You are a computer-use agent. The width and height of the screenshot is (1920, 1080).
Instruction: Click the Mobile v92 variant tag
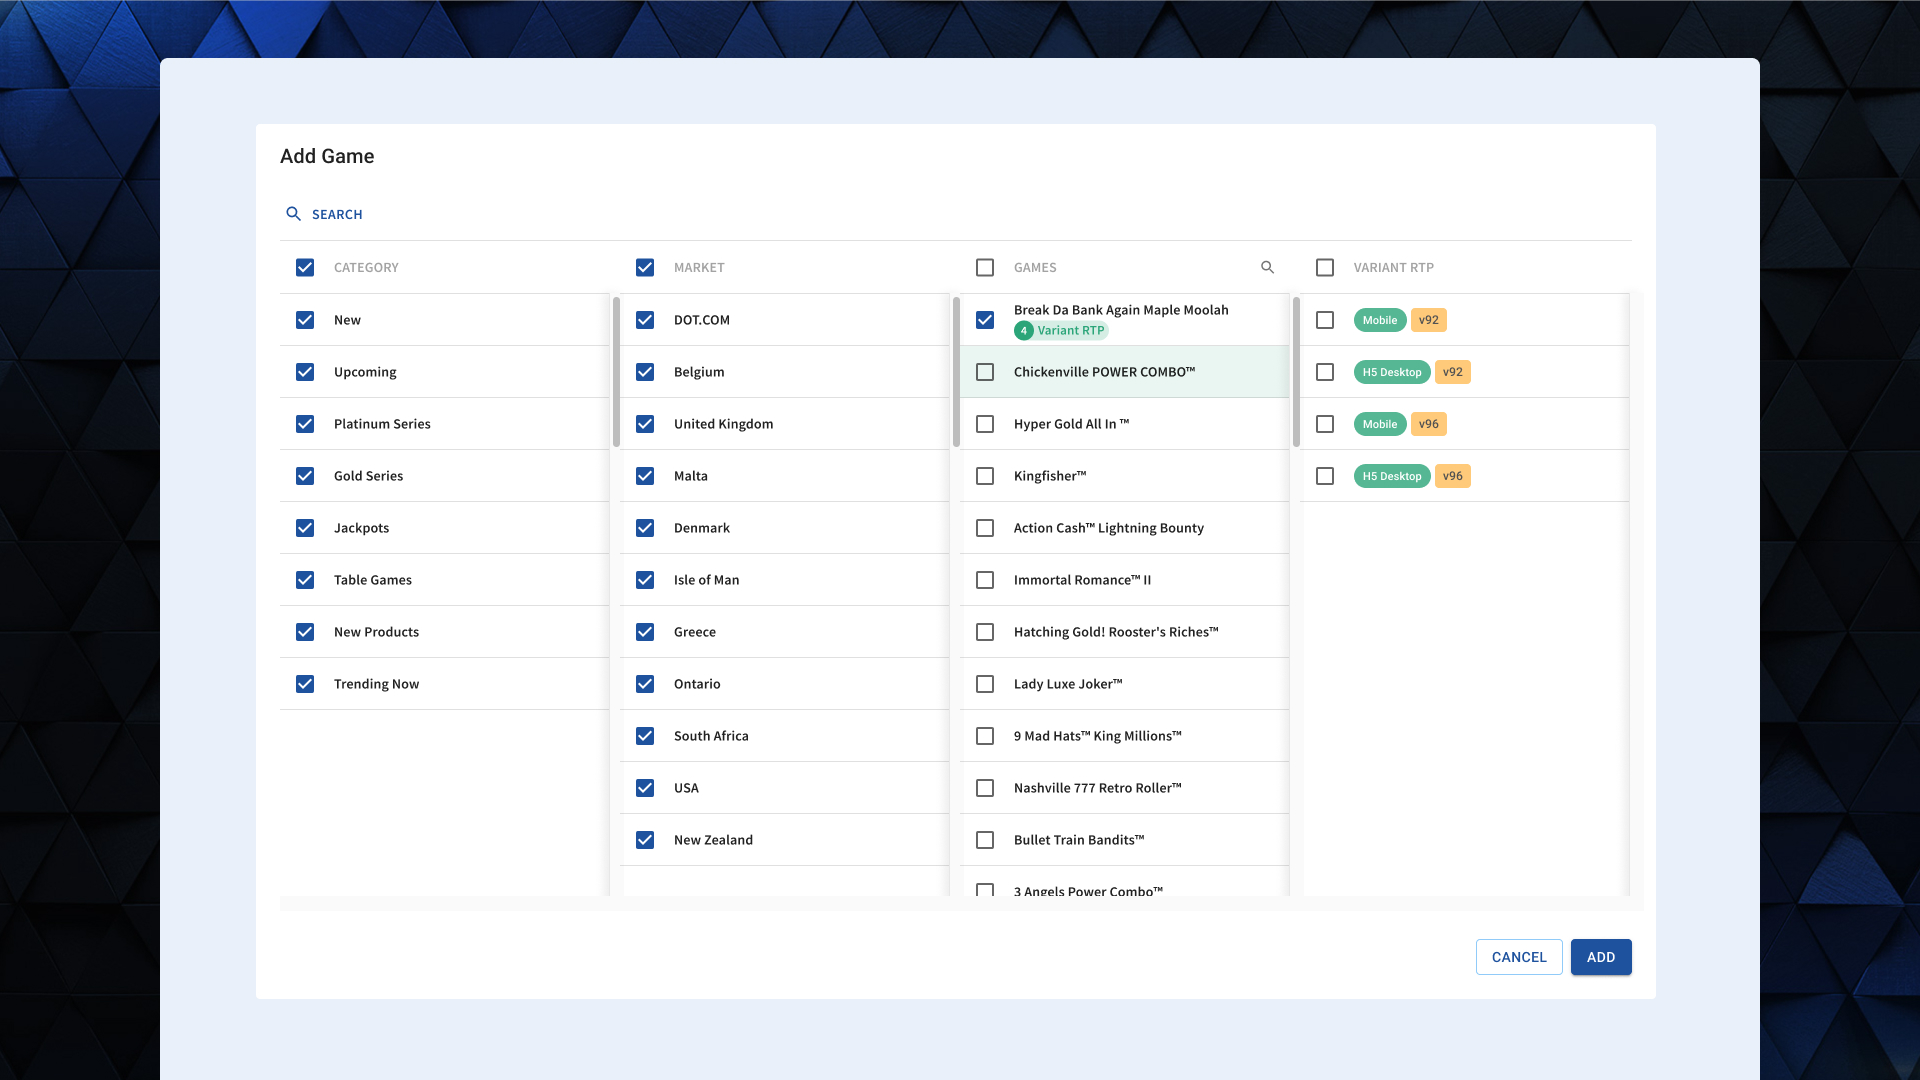click(x=1380, y=320)
